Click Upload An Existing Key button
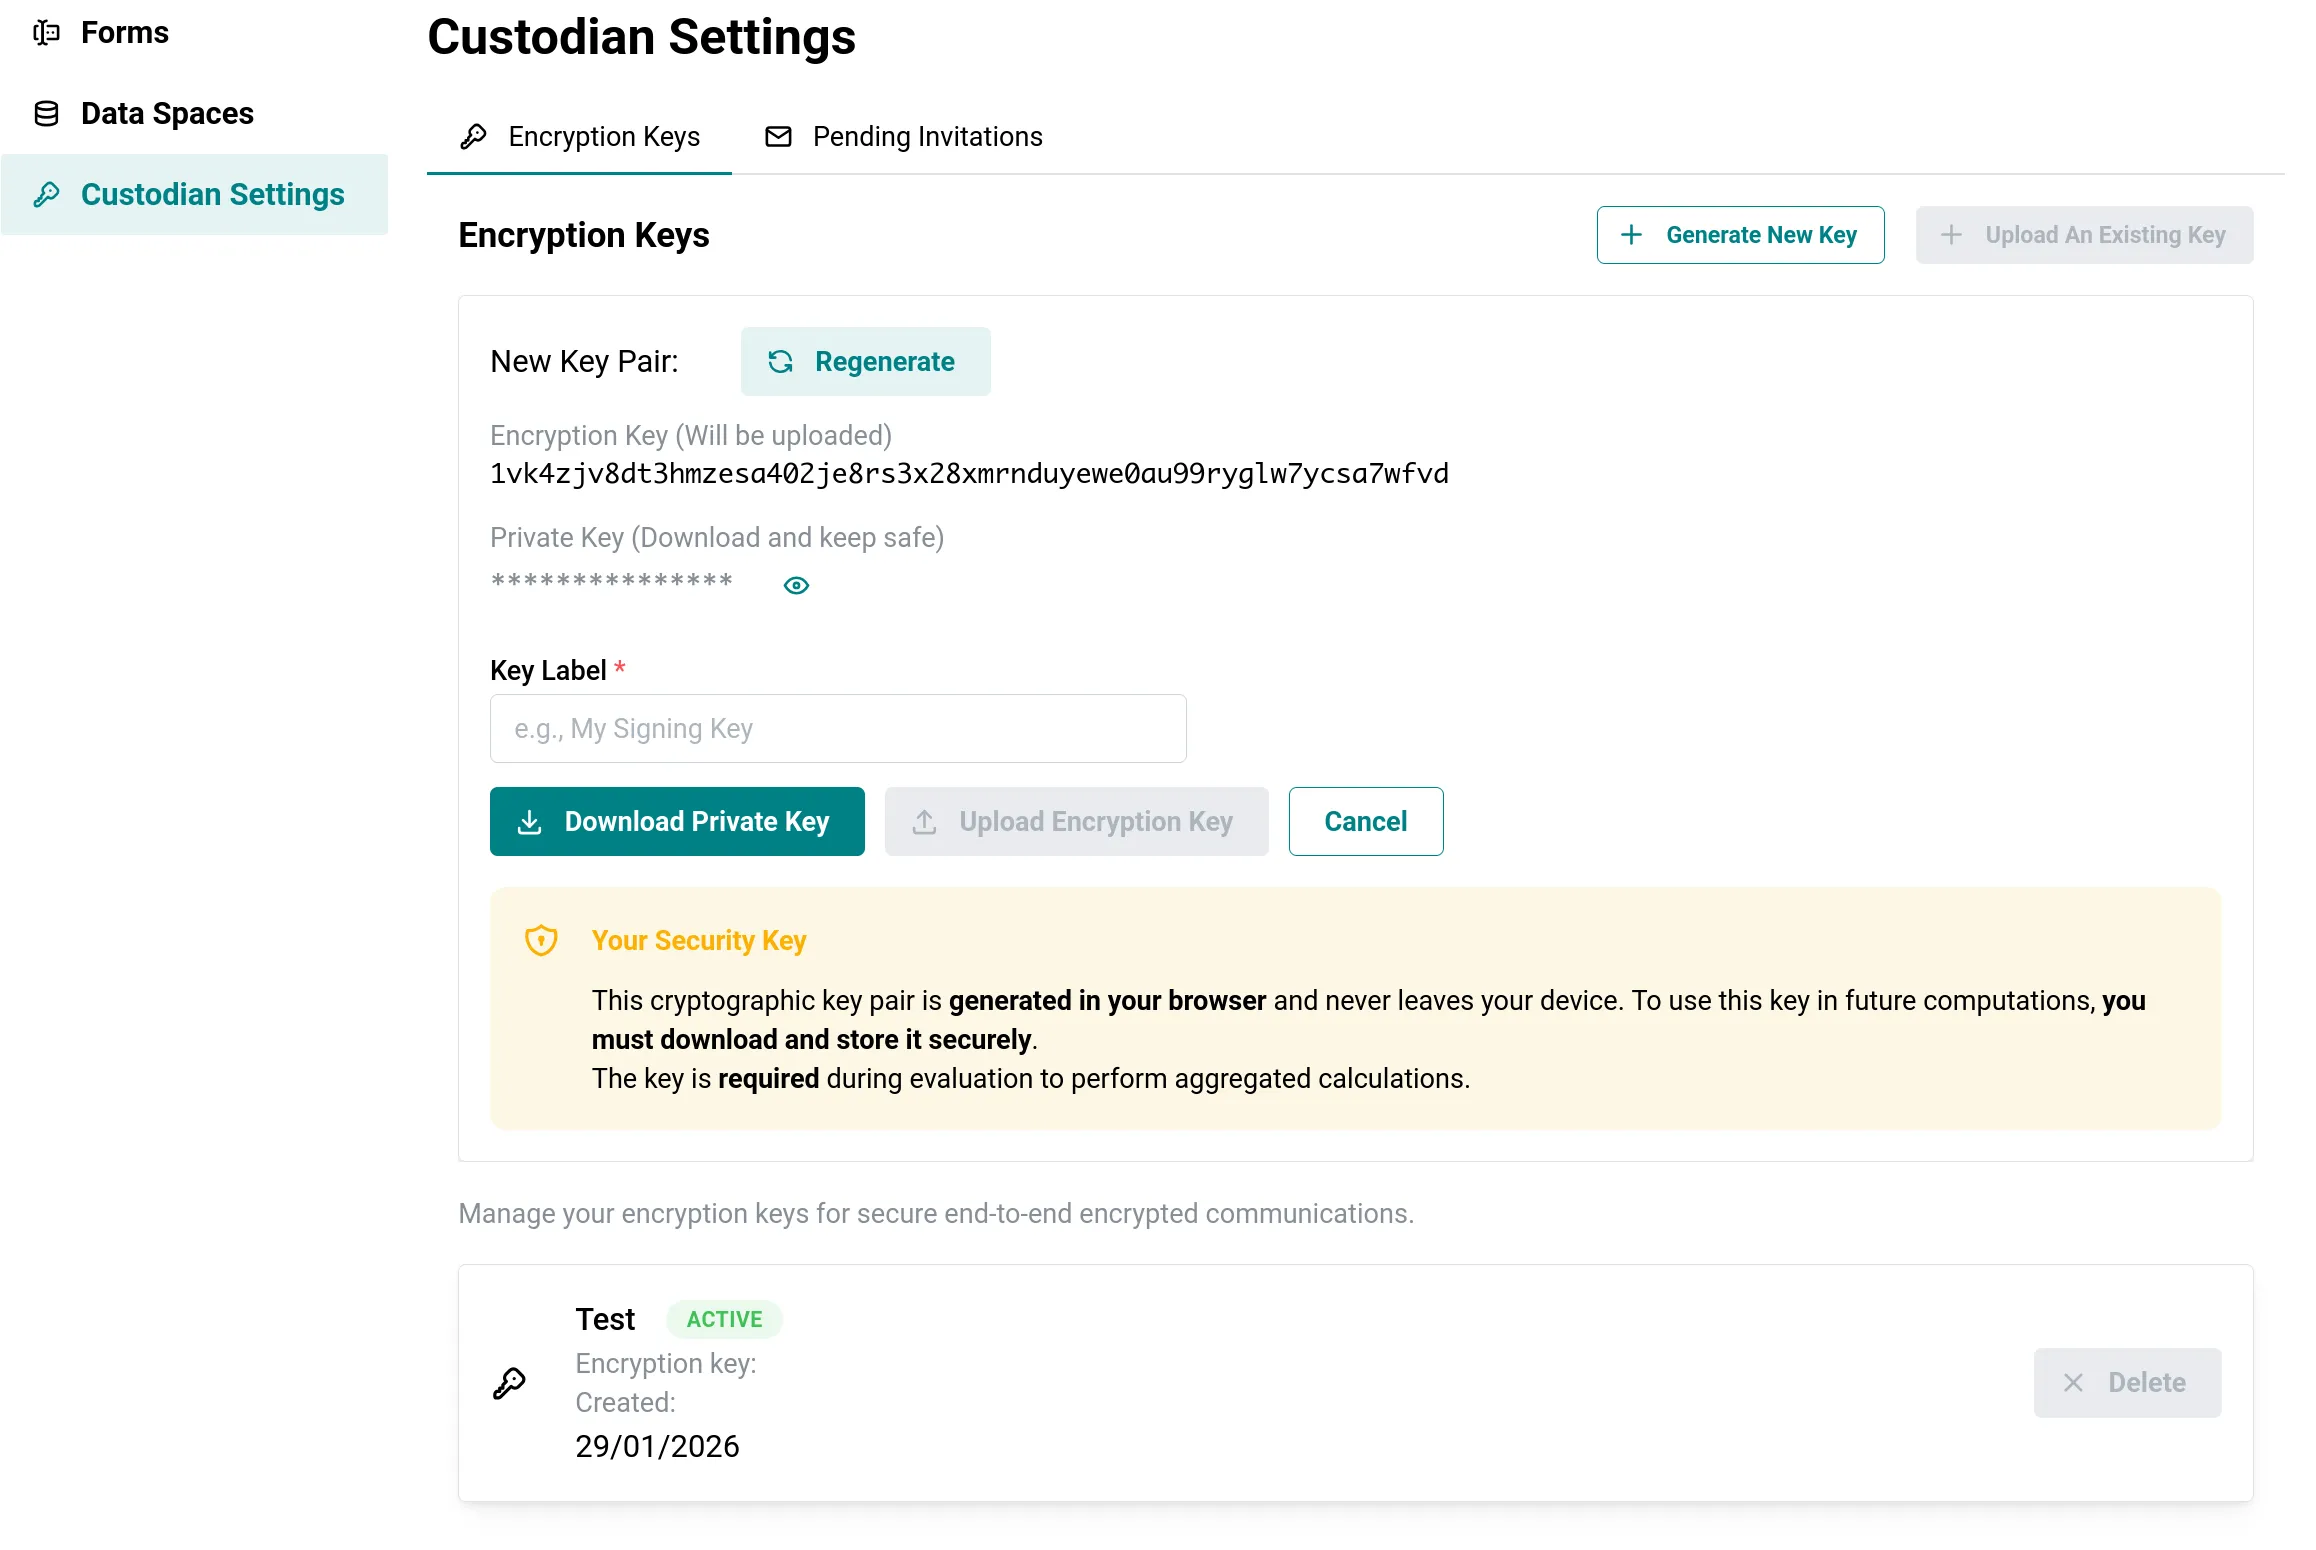 [x=2084, y=236]
